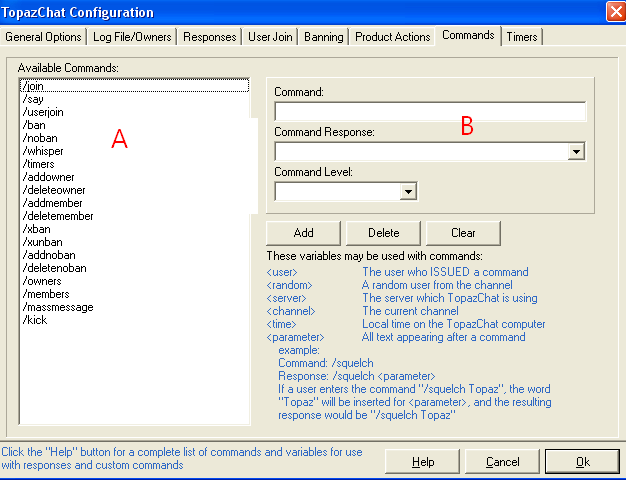
Task: Pick the /whisper command
Action: [x=134, y=151]
